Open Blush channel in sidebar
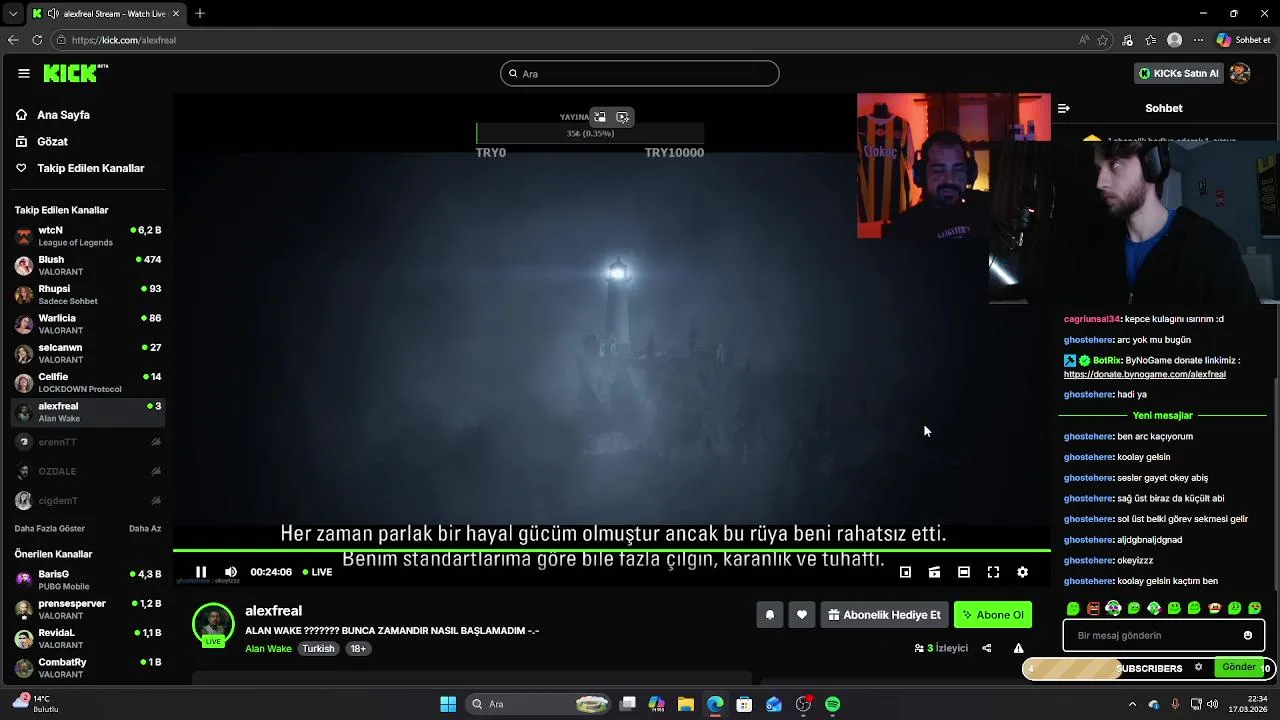Viewport: 1280px width, 720px height. pos(88,265)
